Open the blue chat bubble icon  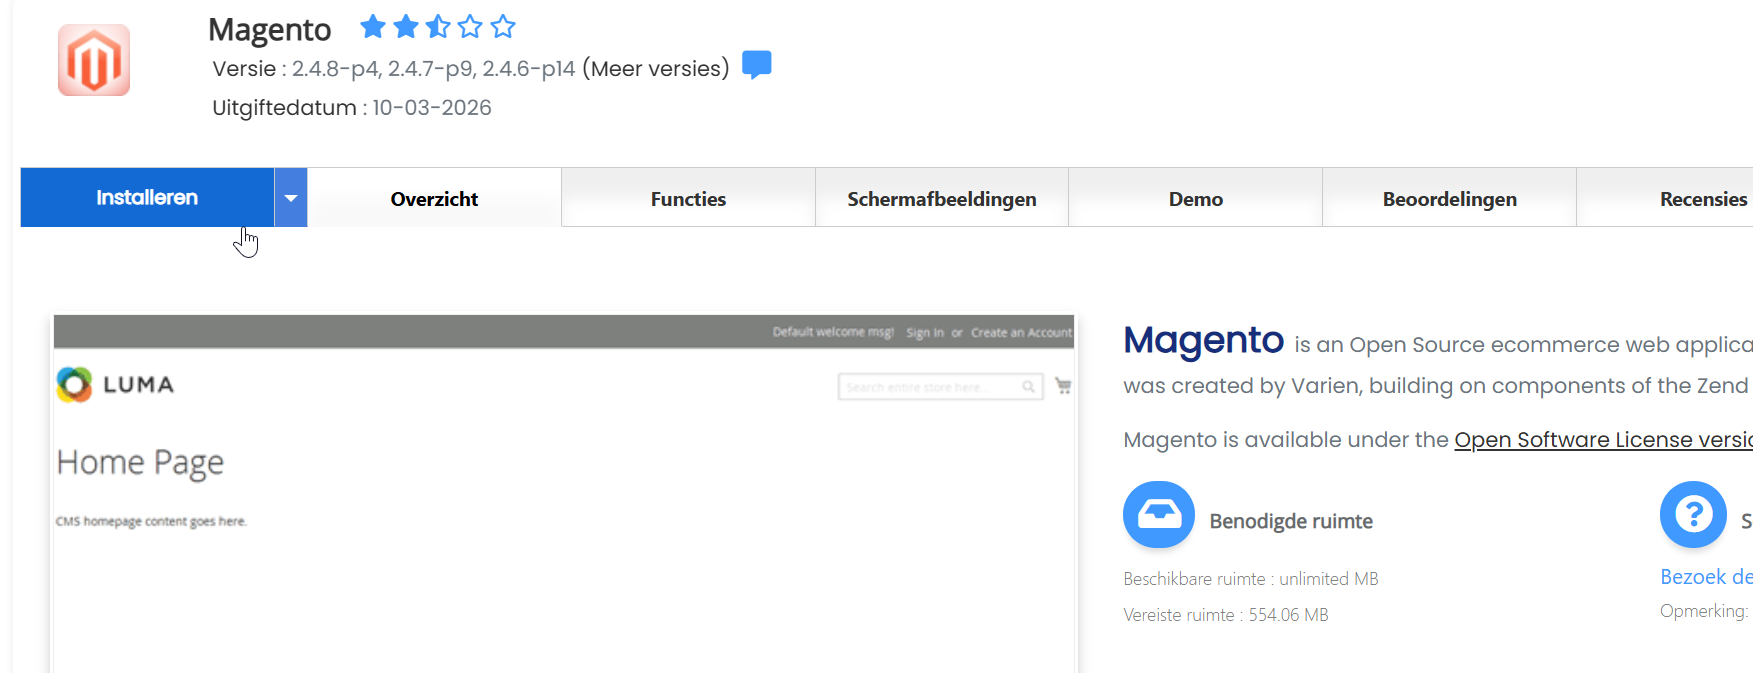(757, 65)
